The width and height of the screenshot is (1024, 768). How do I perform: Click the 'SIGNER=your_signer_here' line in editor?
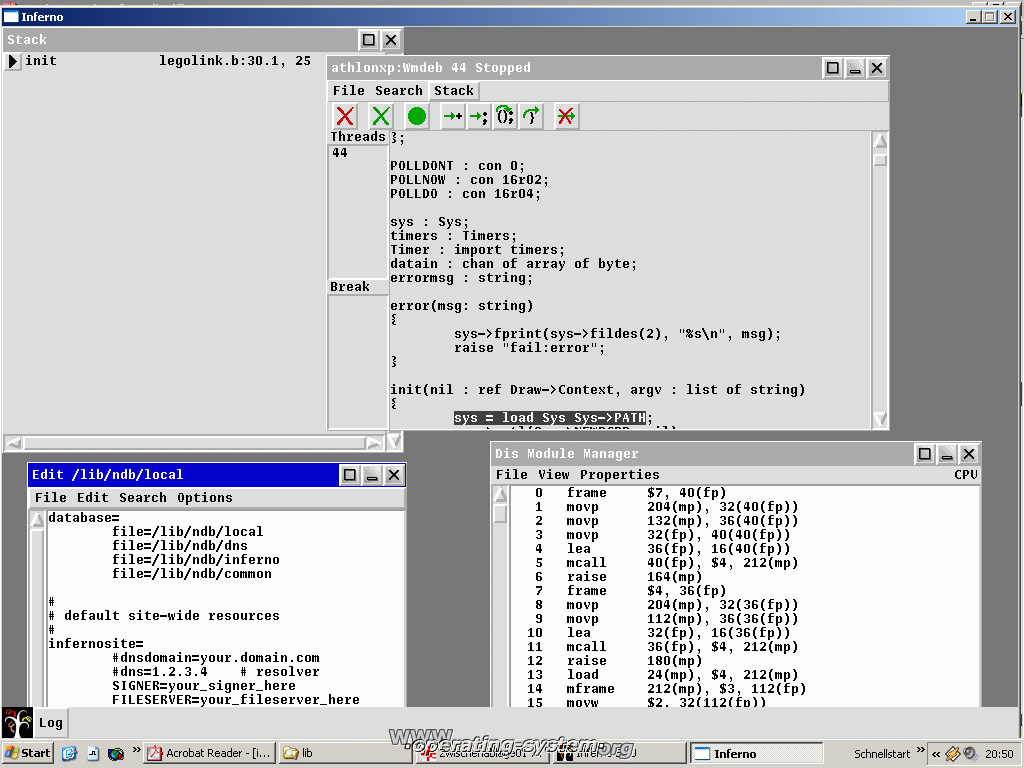point(203,686)
